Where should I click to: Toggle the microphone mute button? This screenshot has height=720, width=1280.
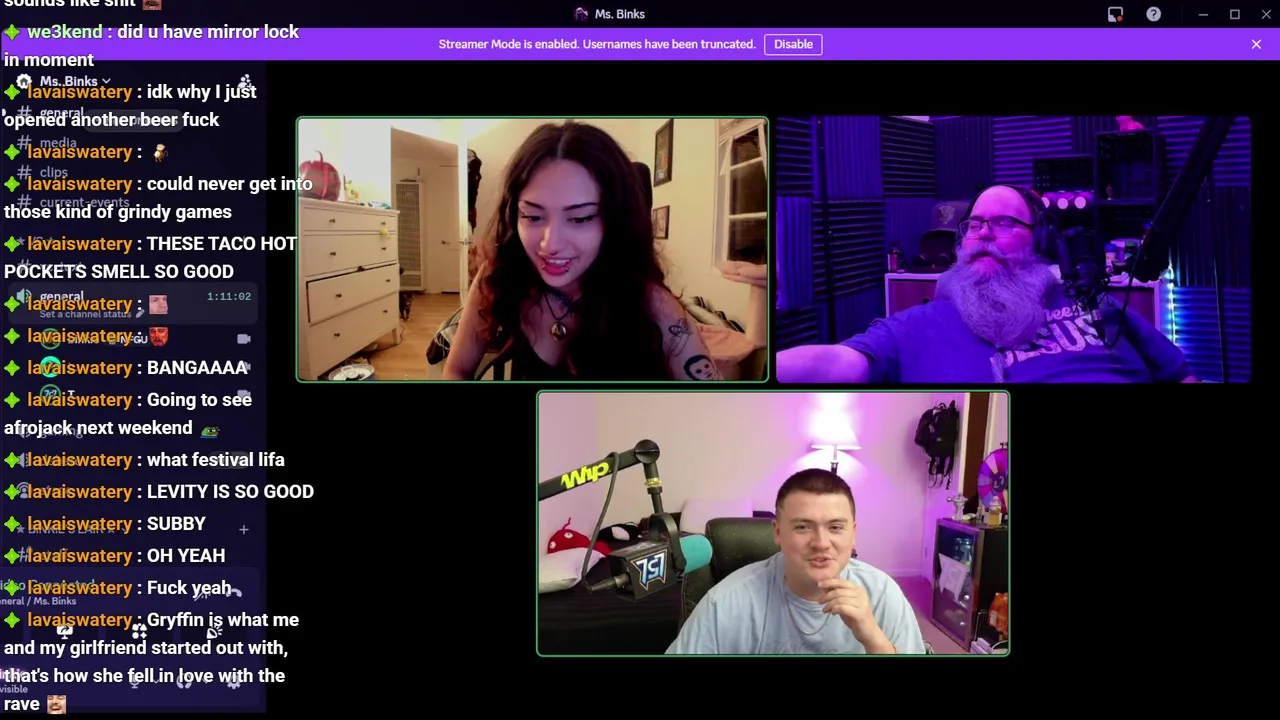tap(136, 682)
